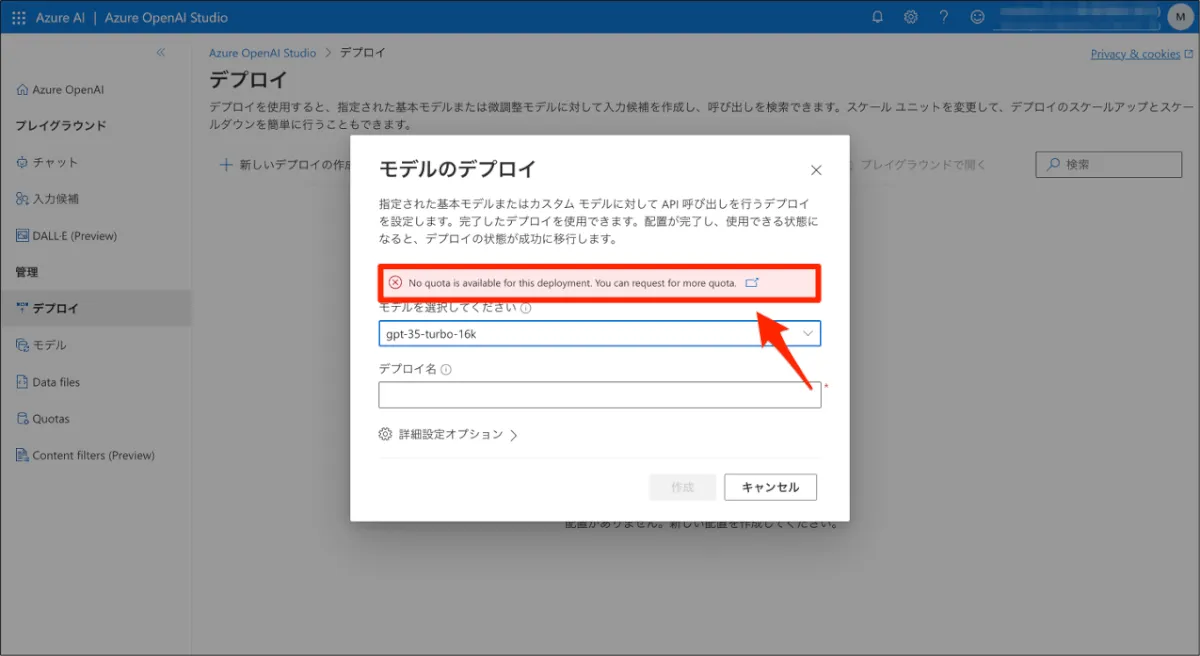Click gear icon next to 詳細設定オプション
The height and width of the screenshot is (656, 1200).
click(385, 434)
